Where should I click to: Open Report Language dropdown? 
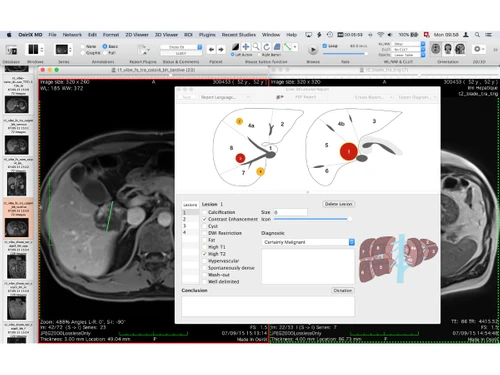pyautogui.click(x=225, y=97)
